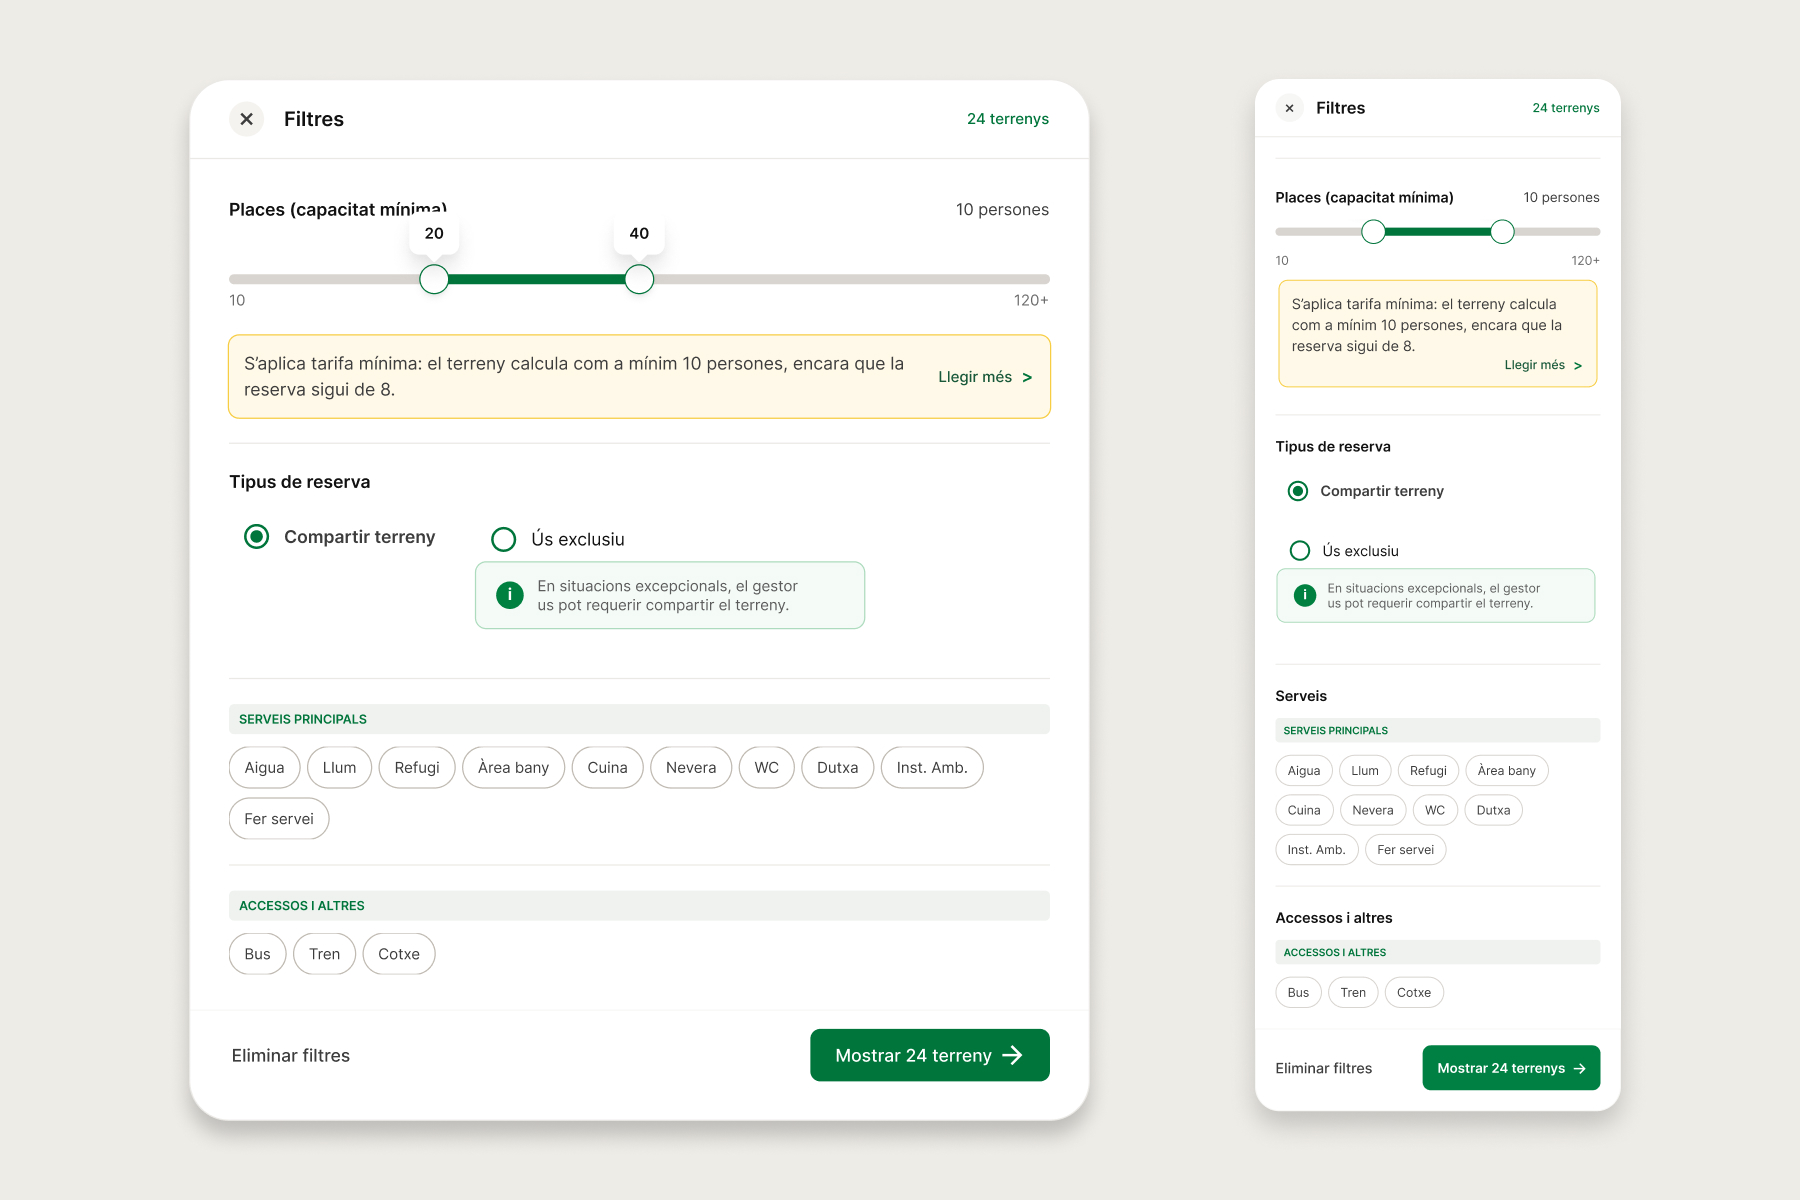Click the green info icon in large panel
Screen dimensions: 1800x1200
coord(510,595)
